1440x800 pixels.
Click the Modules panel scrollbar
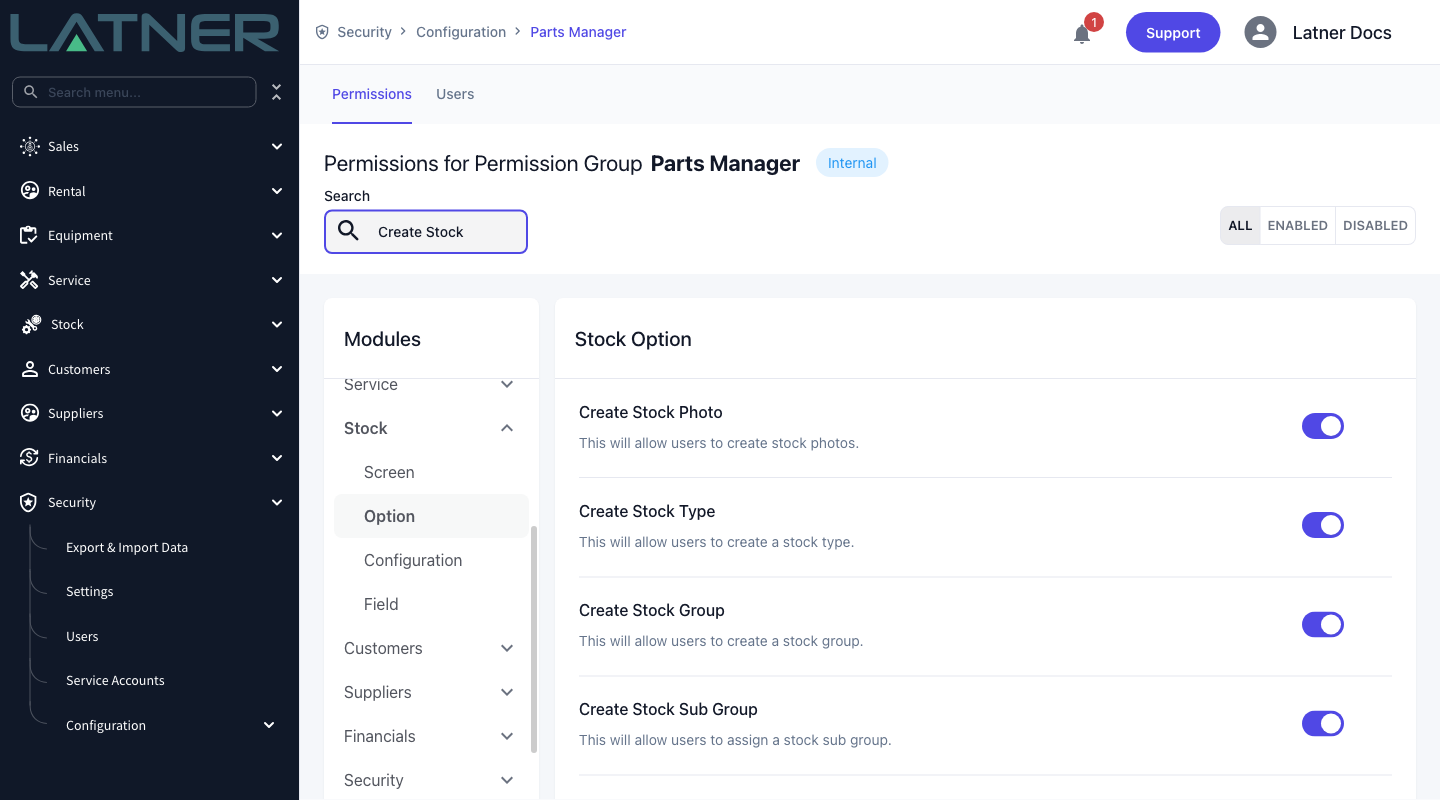534,639
